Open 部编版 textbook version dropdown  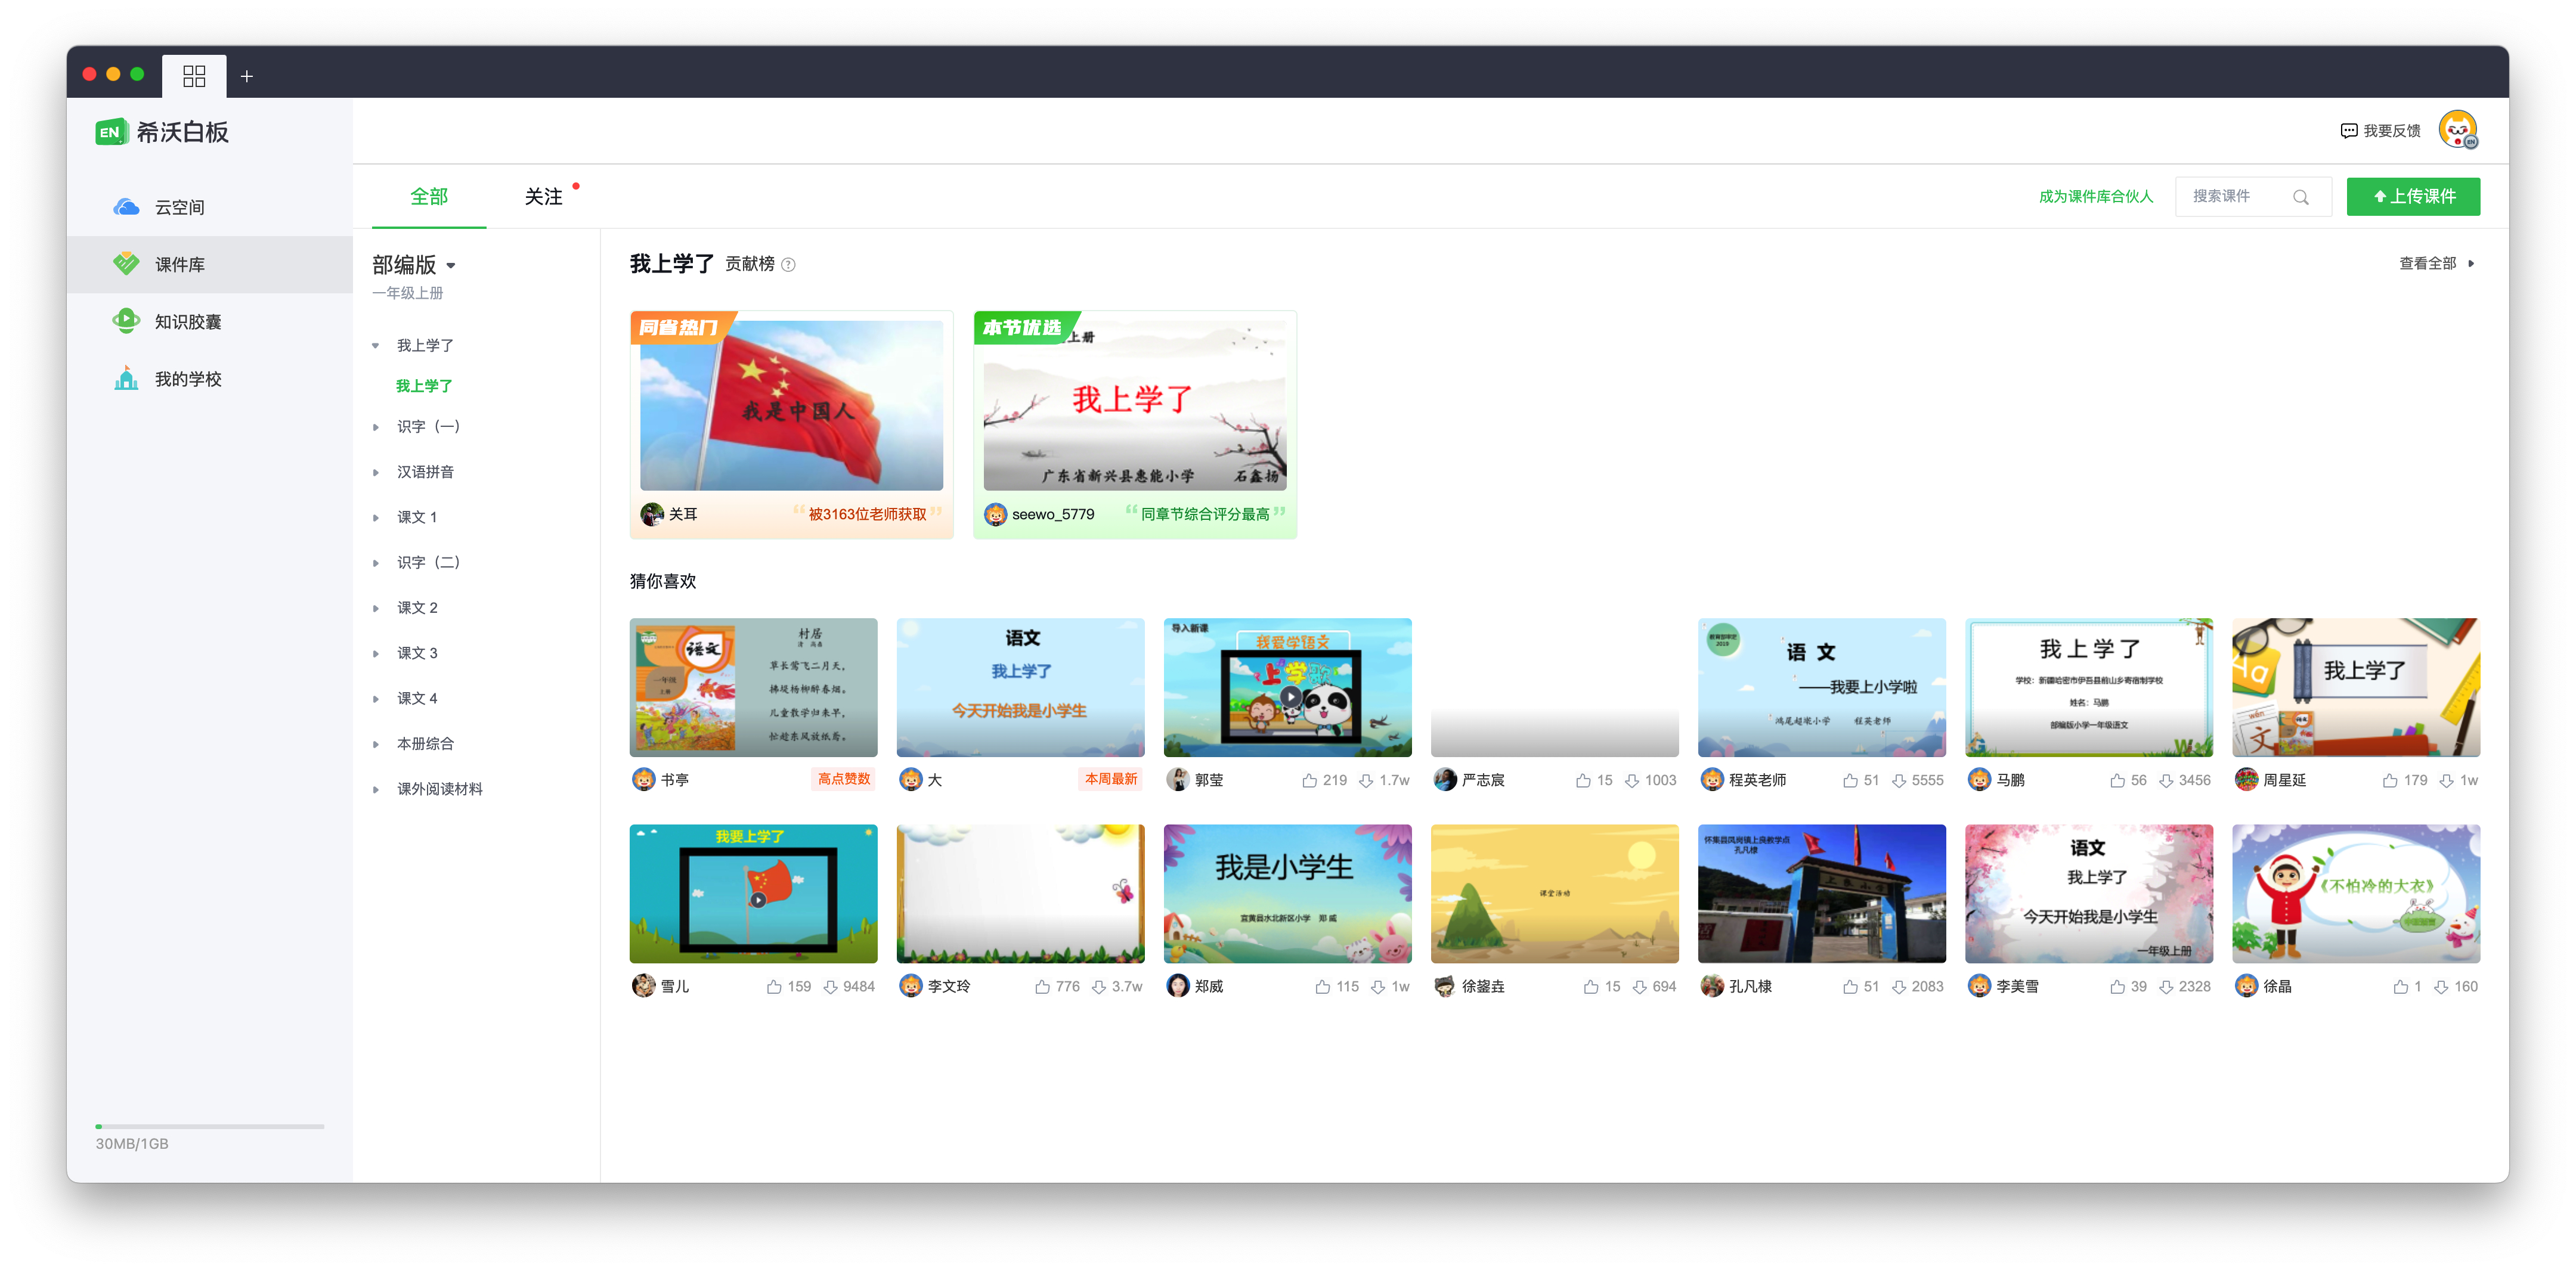click(x=451, y=266)
